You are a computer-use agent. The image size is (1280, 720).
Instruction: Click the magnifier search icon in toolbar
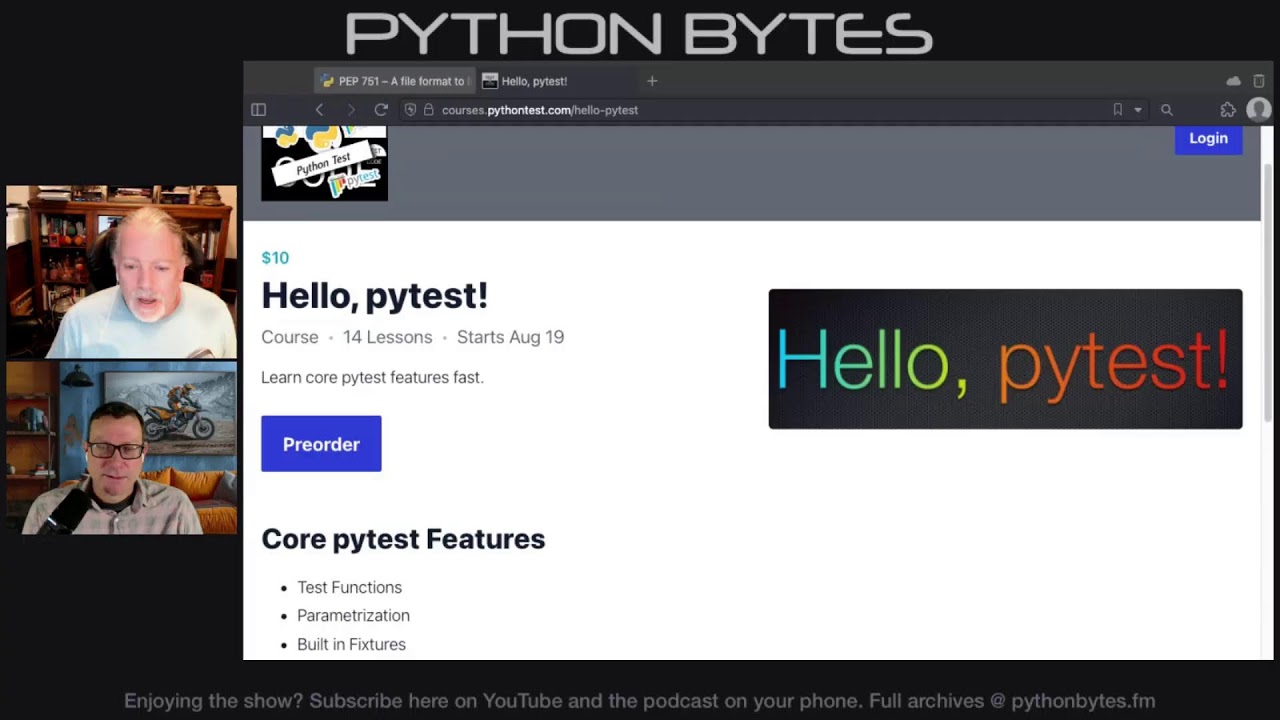[x=1167, y=110]
